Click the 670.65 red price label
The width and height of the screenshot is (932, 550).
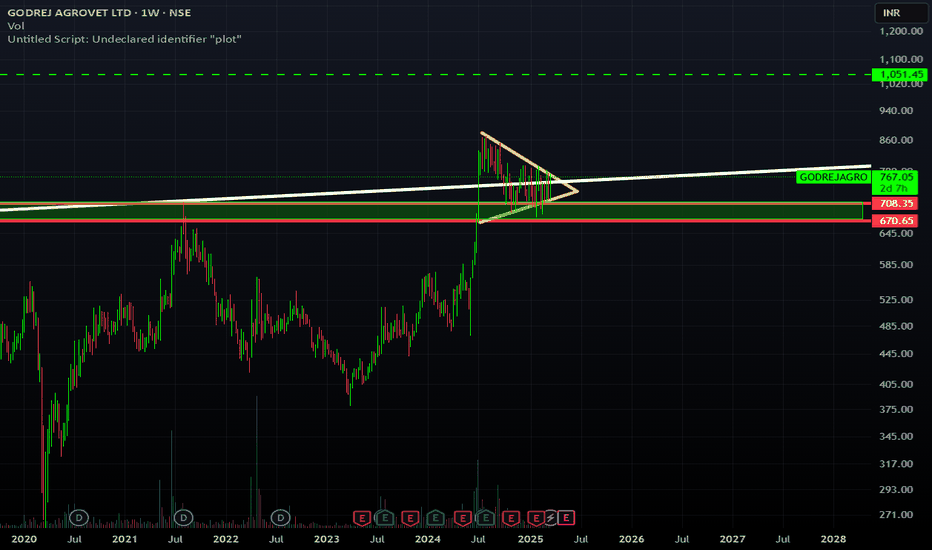coord(895,221)
